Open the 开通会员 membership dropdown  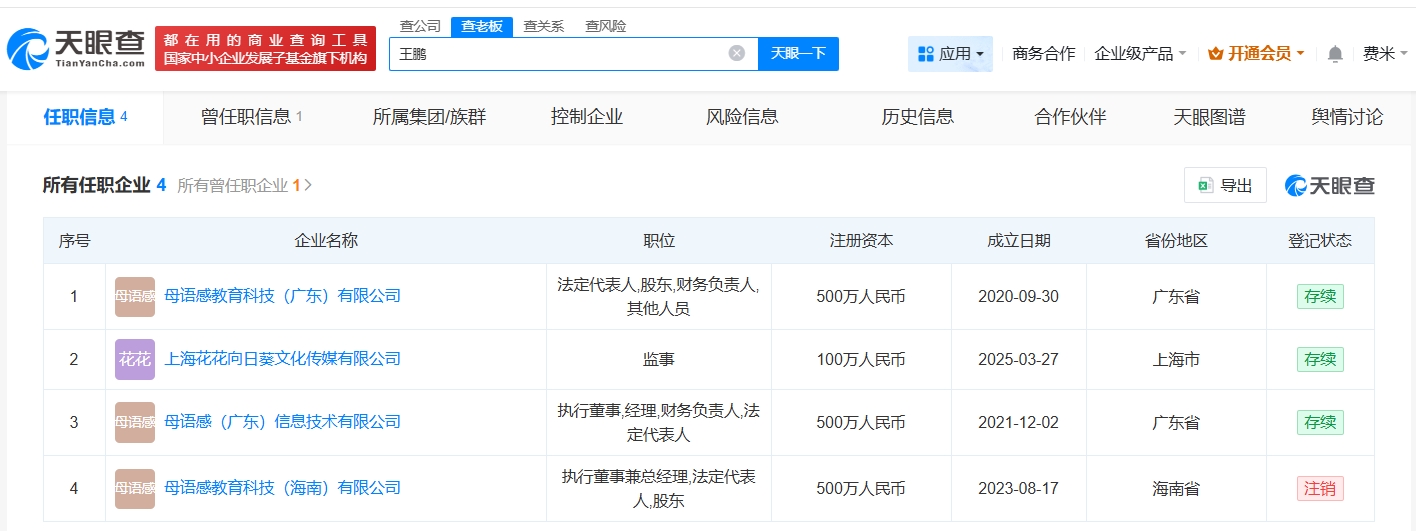click(1256, 54)
